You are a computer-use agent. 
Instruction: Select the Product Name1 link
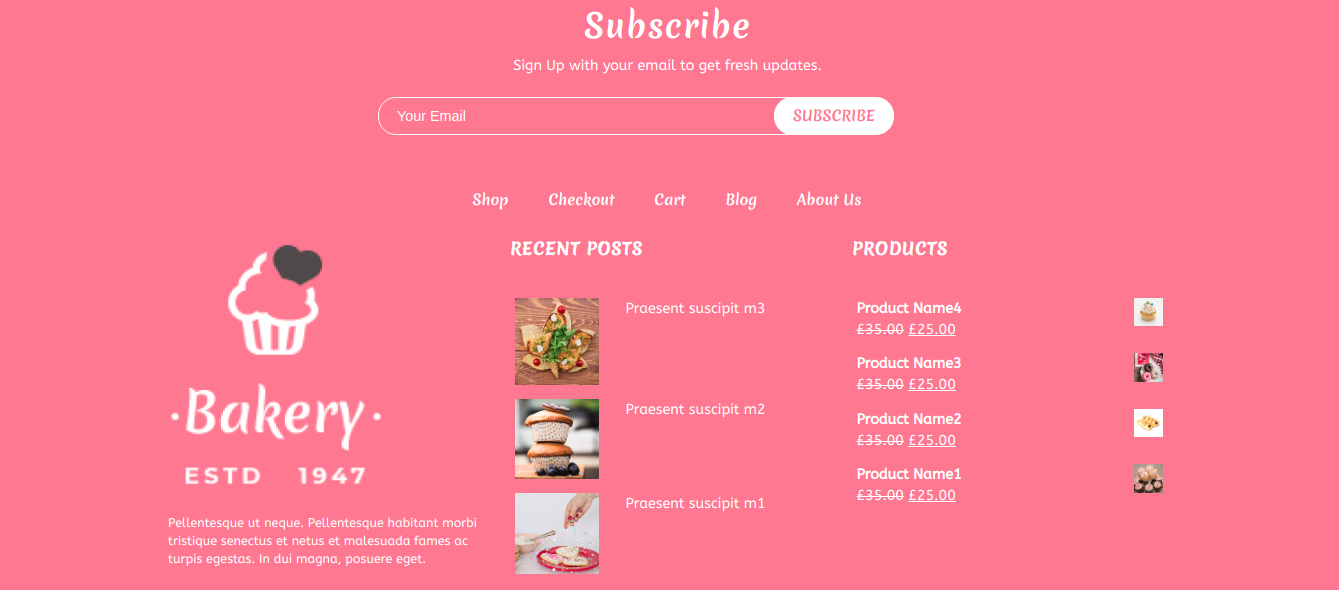[x=909, y=474]
